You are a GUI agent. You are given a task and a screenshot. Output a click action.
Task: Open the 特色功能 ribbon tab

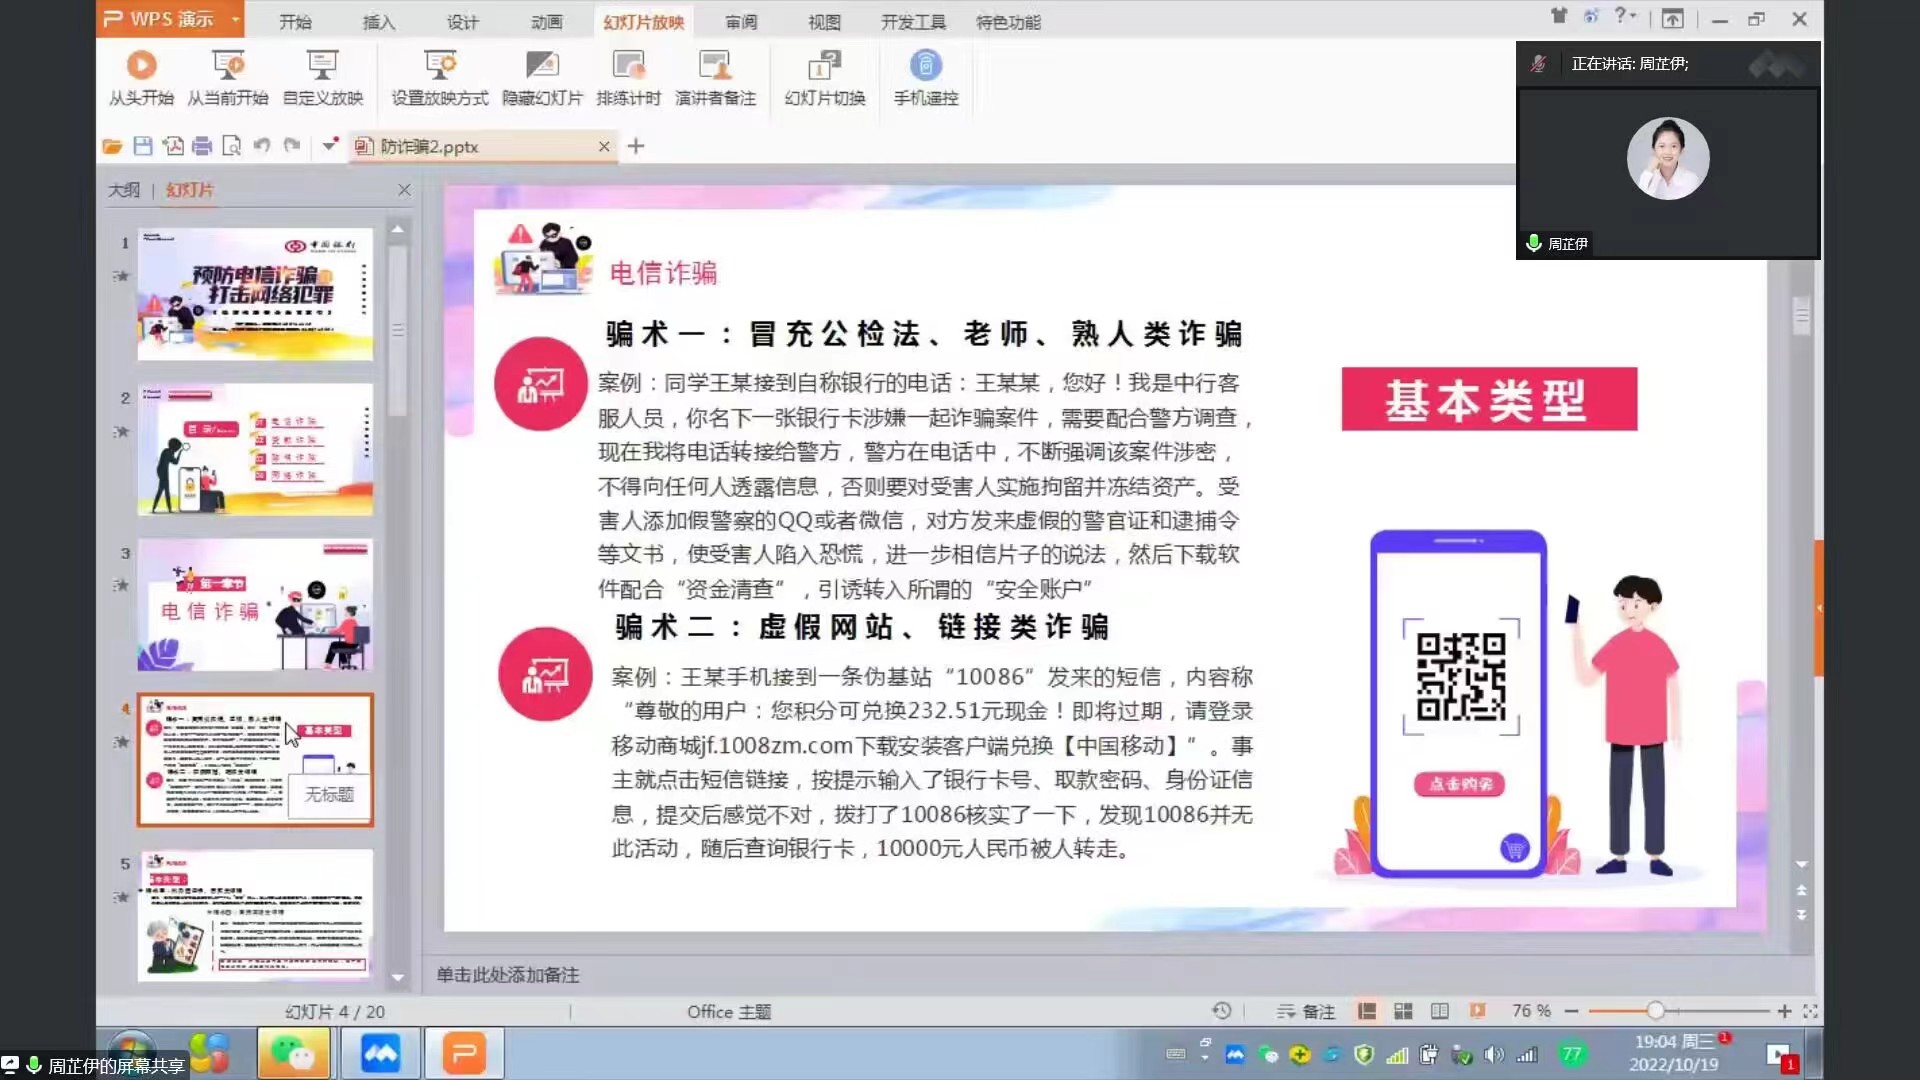tap(1008, 22)
